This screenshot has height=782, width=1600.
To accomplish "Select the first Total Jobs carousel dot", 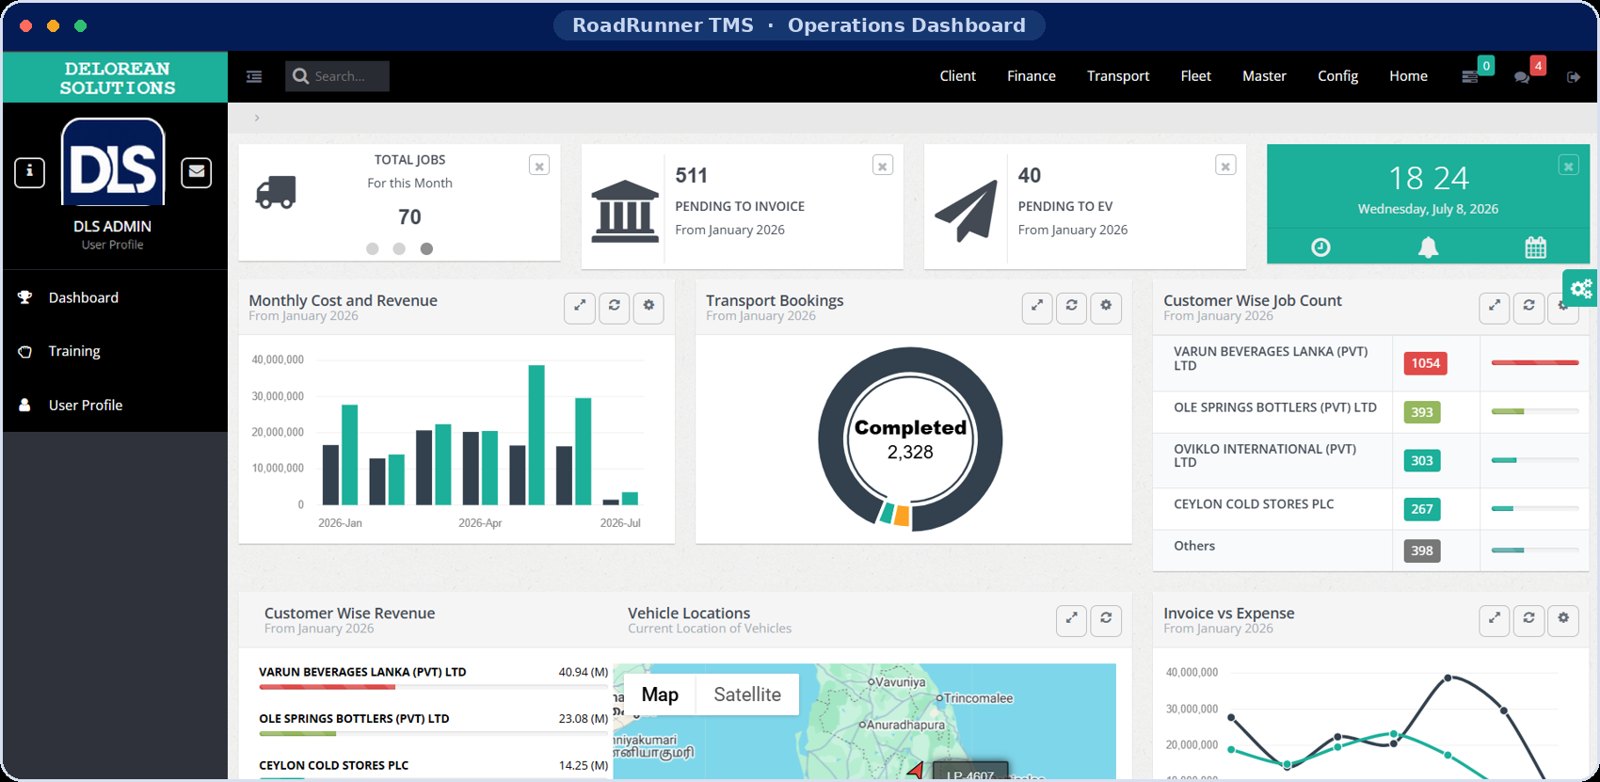I will (372, 249).
